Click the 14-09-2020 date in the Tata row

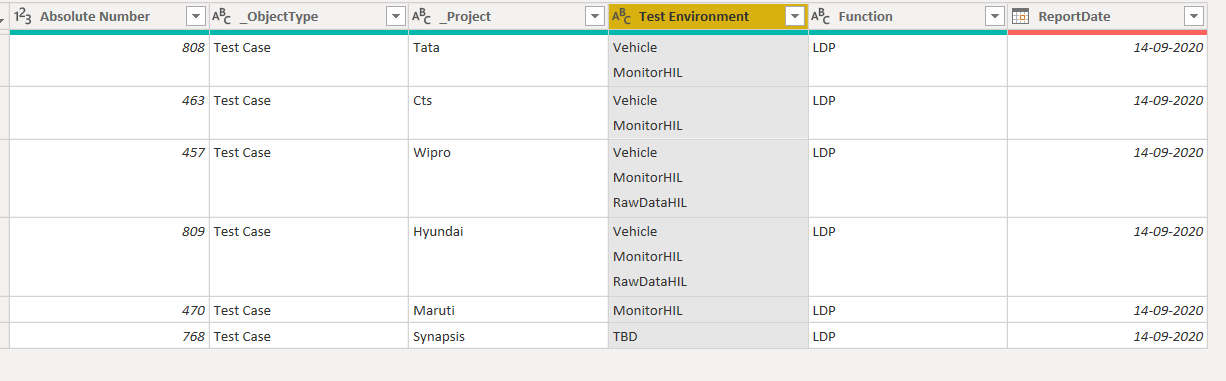point(1107,60)
